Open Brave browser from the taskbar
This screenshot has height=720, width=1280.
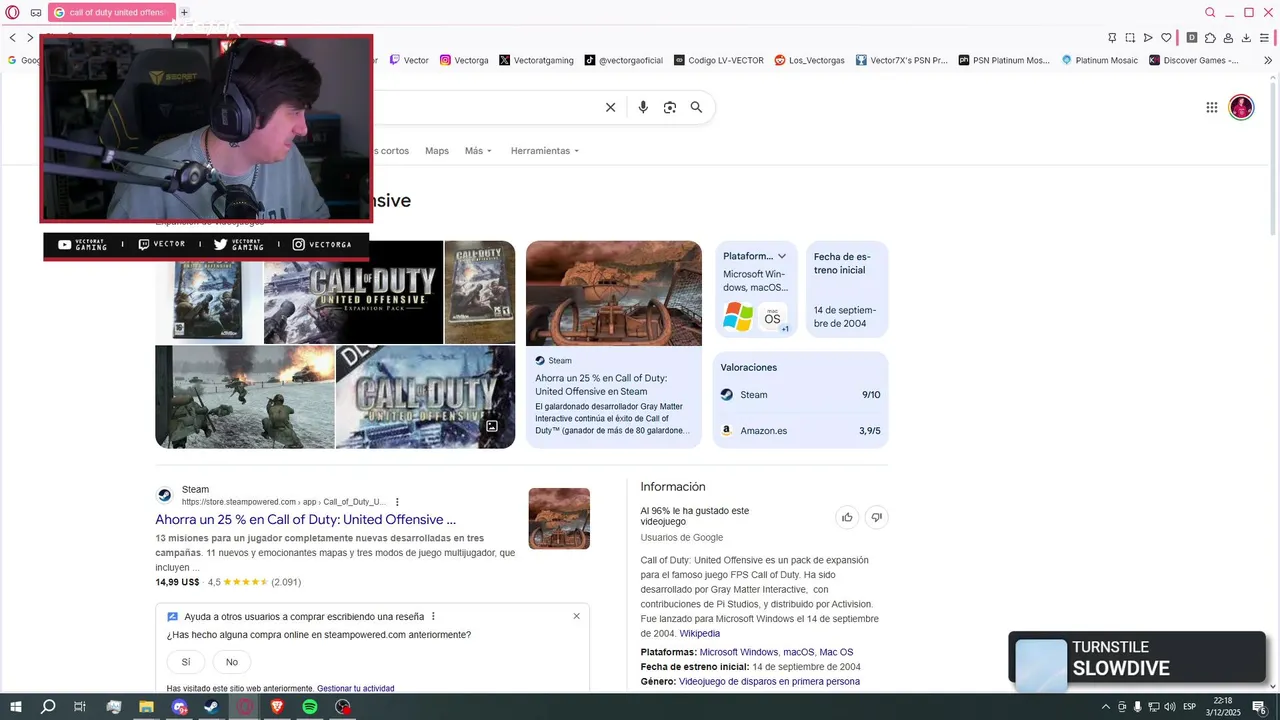coord(277,707)
